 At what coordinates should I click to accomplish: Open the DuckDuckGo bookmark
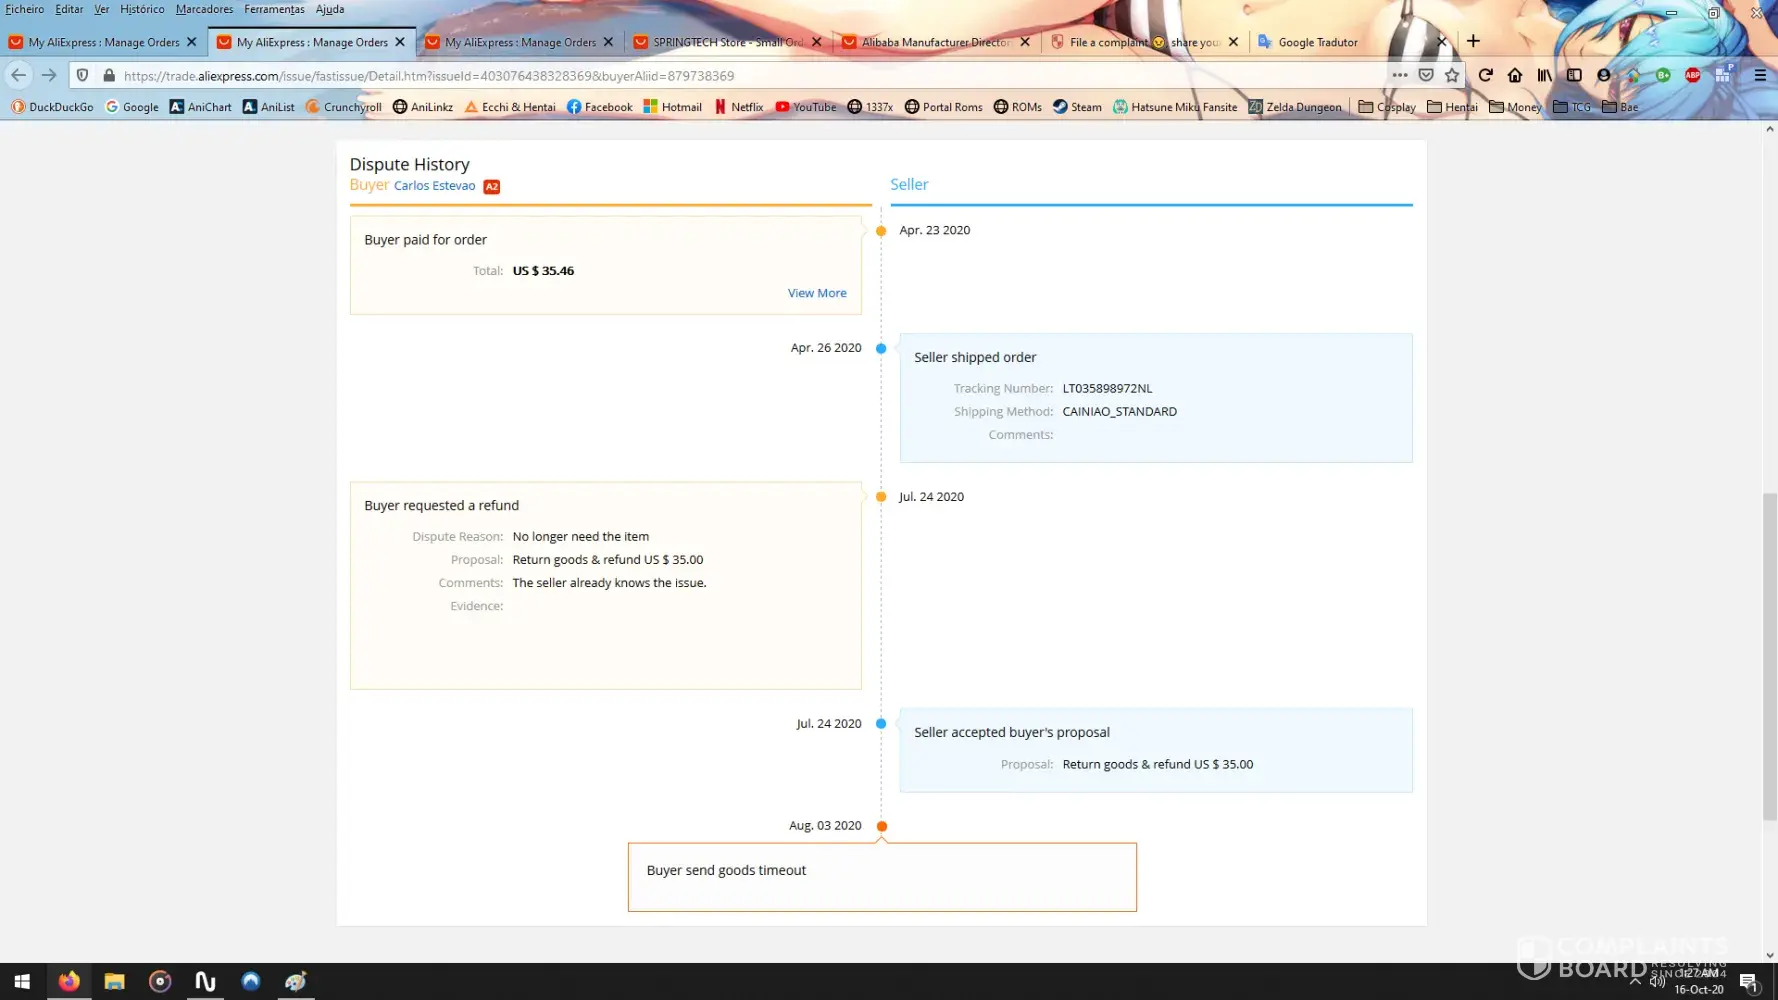tap(52, 107)
